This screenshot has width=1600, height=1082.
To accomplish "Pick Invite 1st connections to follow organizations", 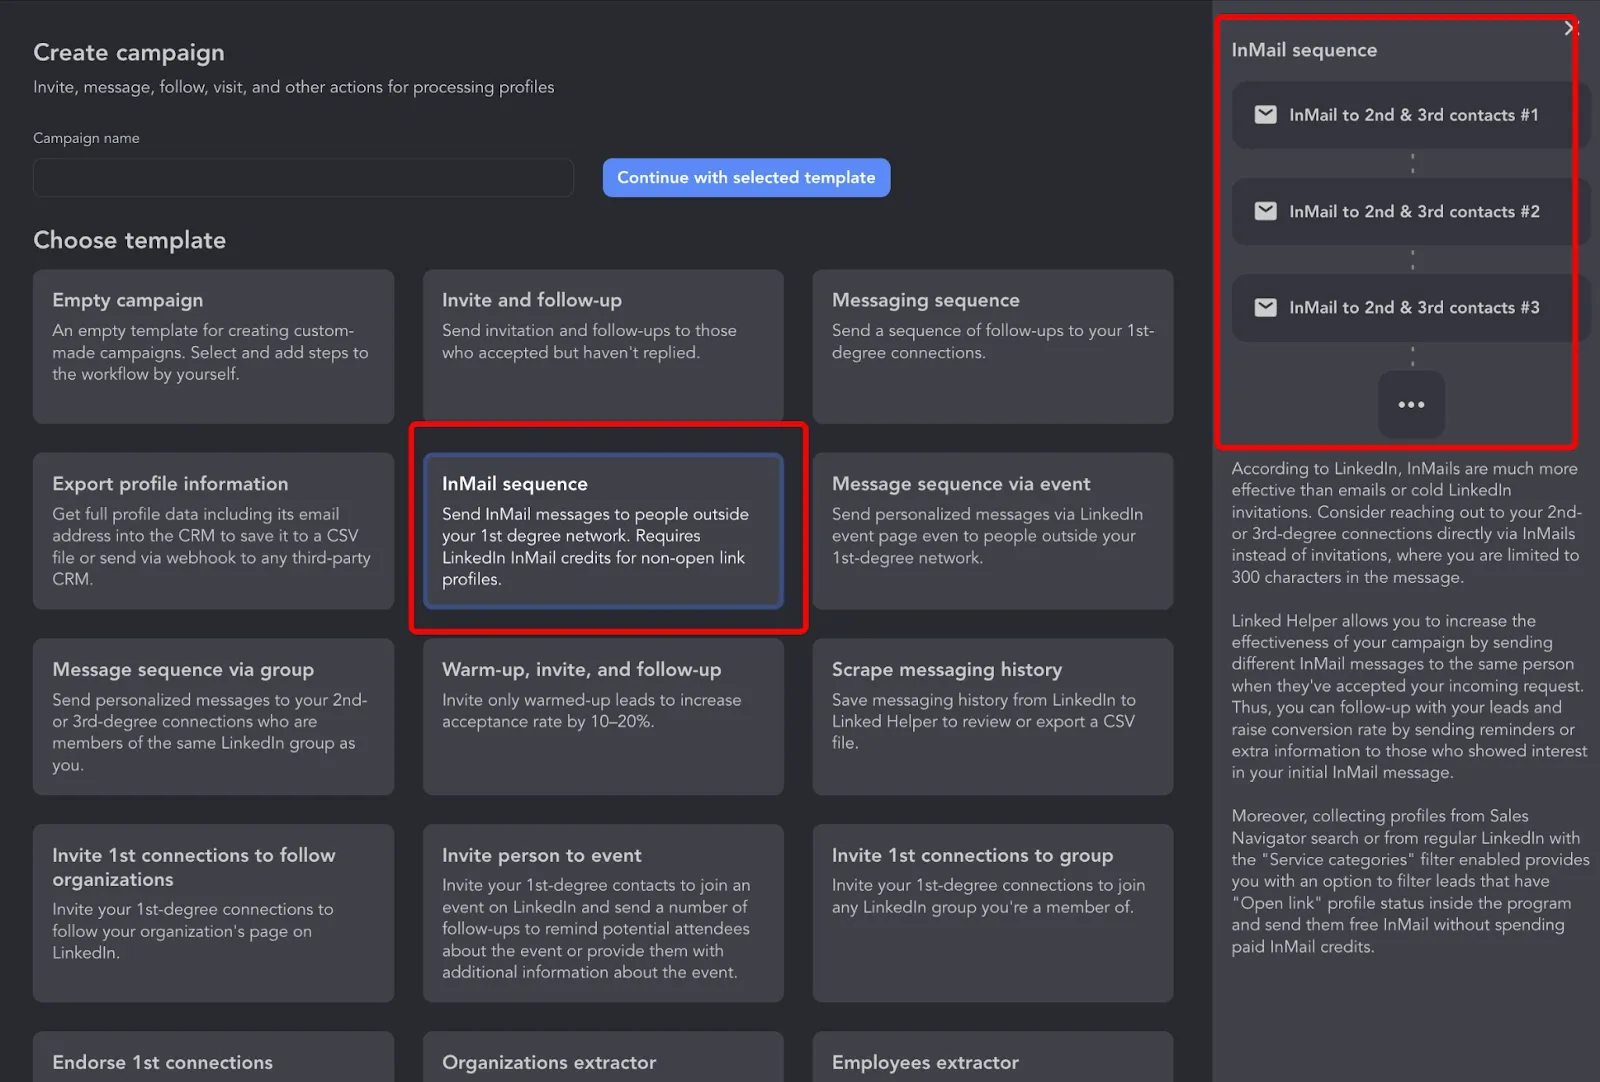I will click(x=213, y=913).
